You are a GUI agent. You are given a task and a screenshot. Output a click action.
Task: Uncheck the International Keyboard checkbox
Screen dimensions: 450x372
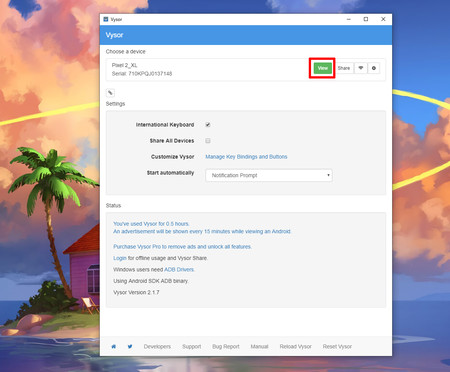tap(208, 125)
